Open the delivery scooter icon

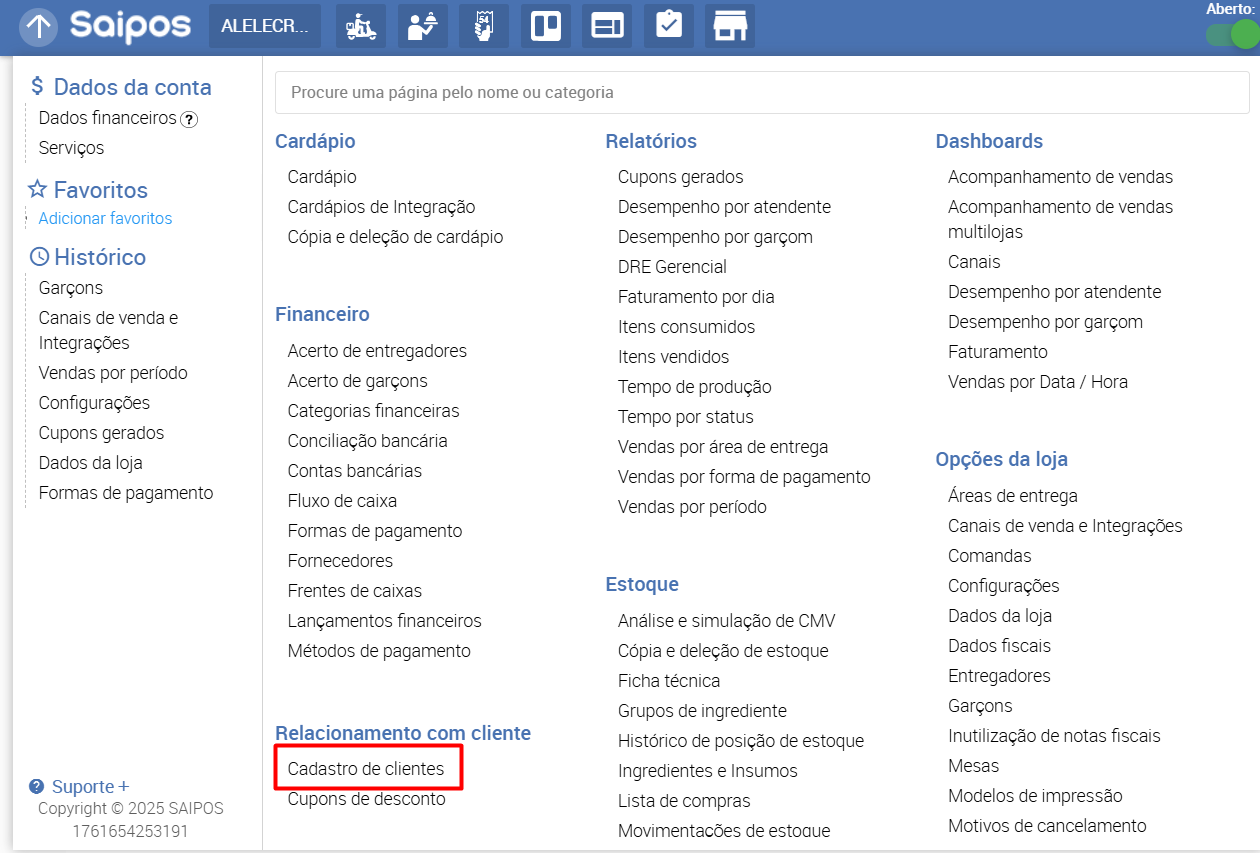360,27
